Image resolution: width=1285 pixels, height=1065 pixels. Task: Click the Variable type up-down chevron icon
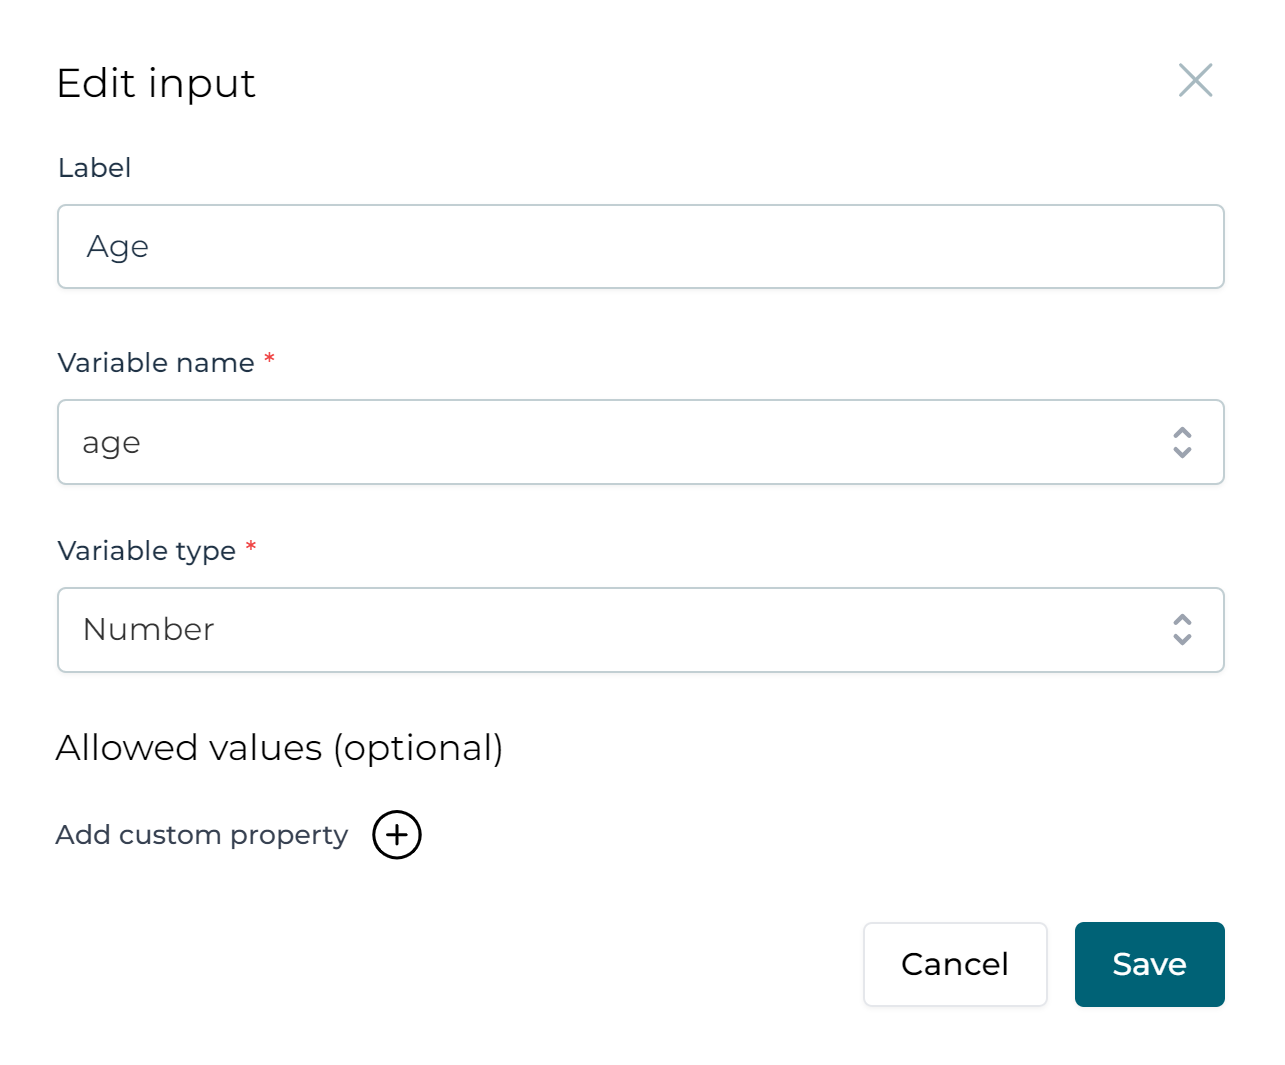[1181, 630]
